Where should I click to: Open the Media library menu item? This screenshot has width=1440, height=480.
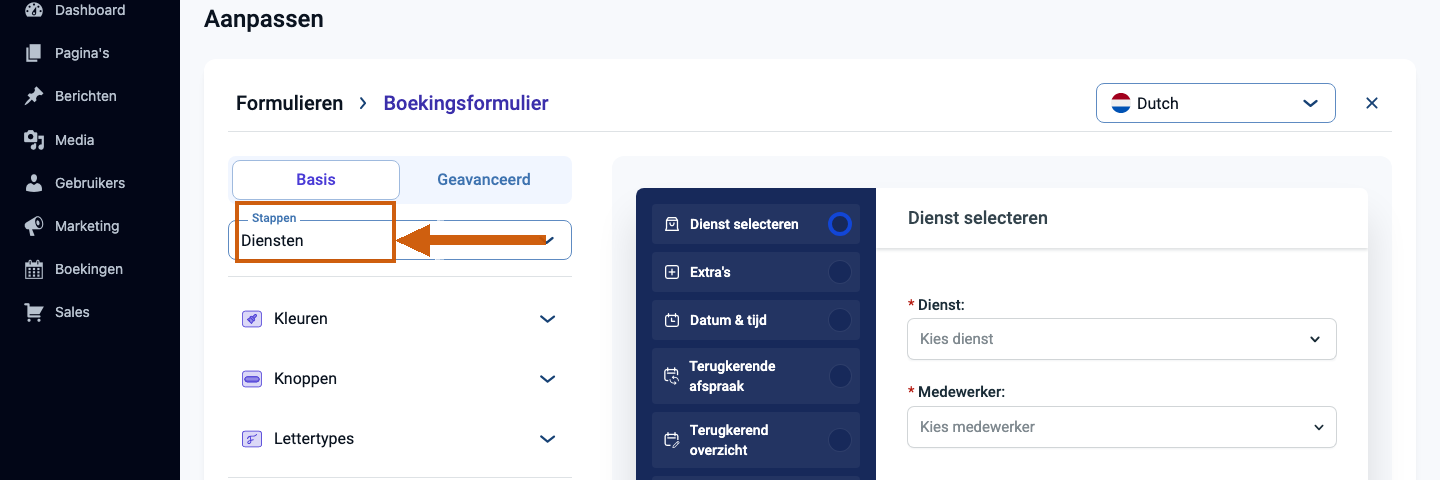(74, 140)
